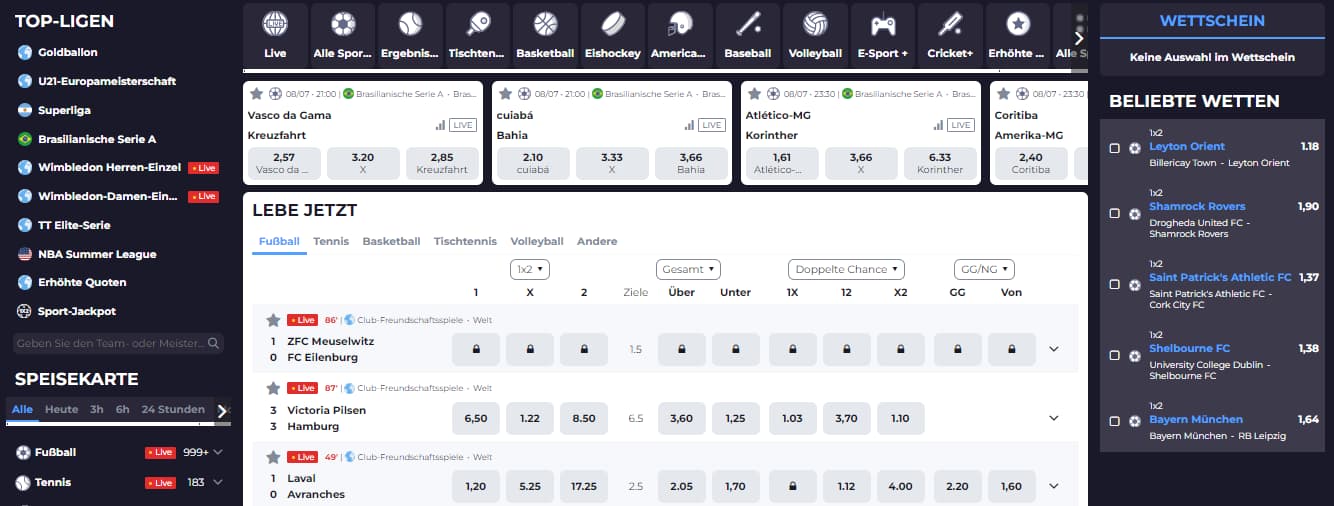1334x506 pixels.
Task: Select the Alle Sport soccer ball icon
Action: coord(343,24)
